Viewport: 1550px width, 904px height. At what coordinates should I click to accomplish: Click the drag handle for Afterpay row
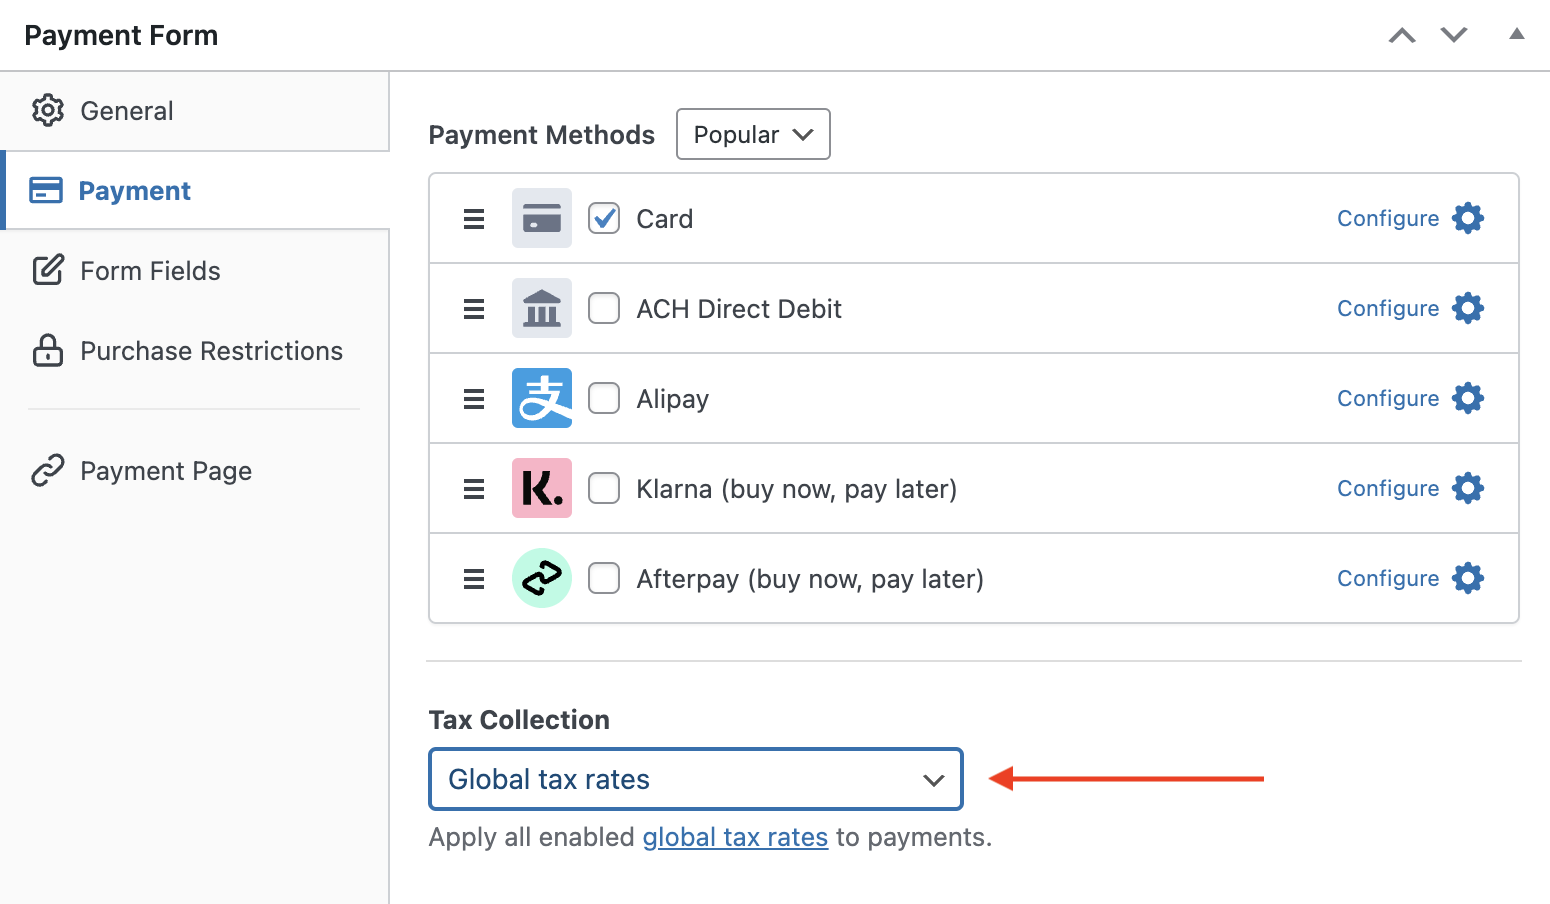[474, 579]
